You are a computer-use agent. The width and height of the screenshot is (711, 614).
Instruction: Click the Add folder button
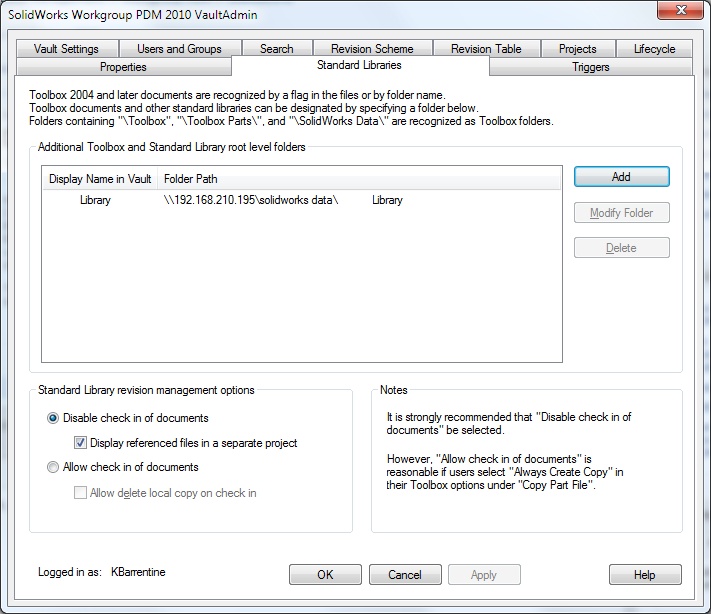622,176
